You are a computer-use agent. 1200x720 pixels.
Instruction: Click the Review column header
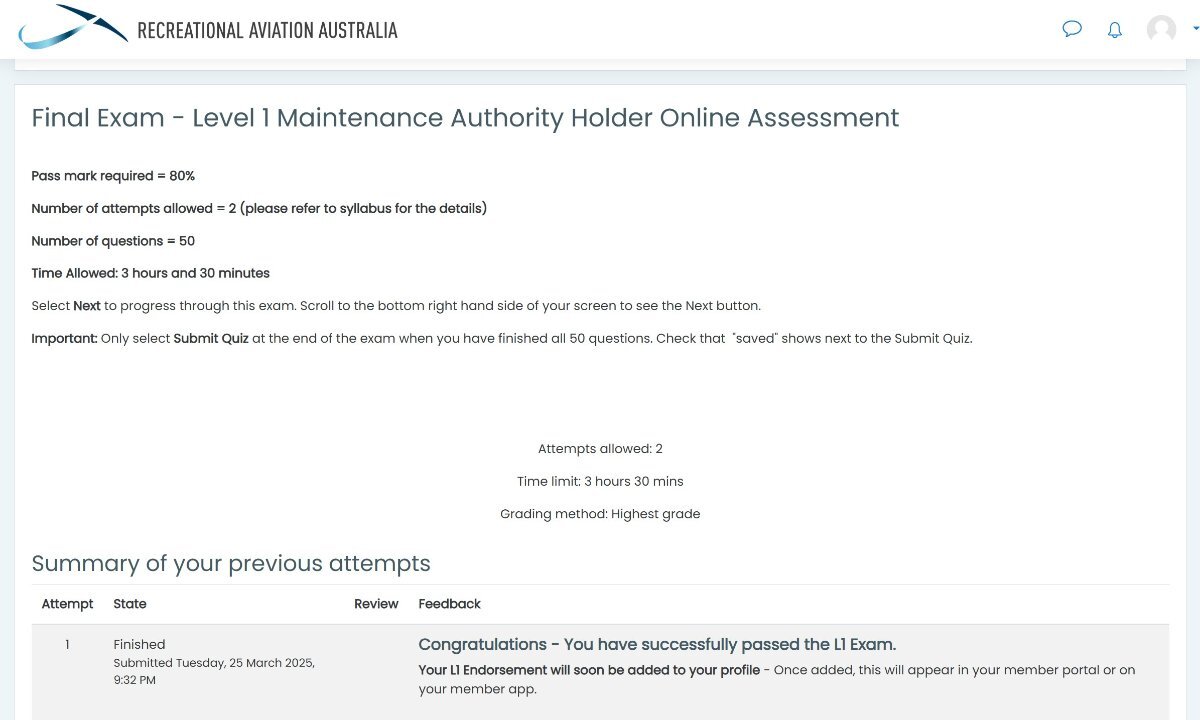pyautogui.click(x=376, y=604)
